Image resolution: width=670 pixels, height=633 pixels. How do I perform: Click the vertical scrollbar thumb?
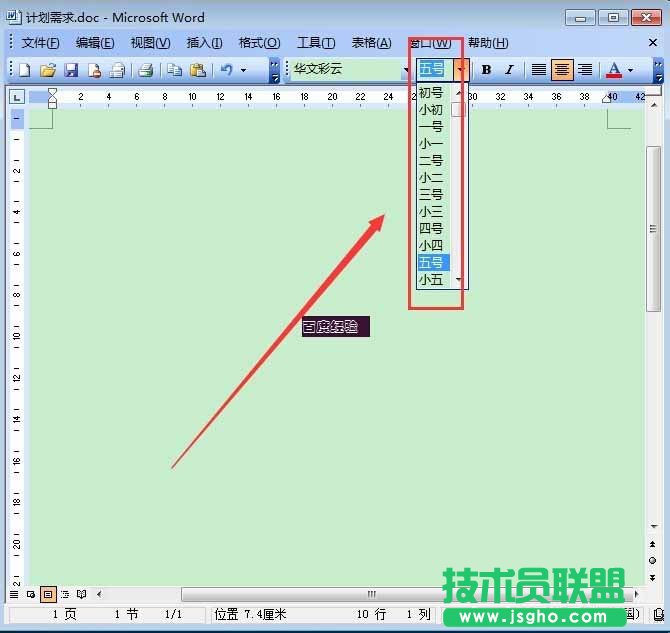[653, 229]
